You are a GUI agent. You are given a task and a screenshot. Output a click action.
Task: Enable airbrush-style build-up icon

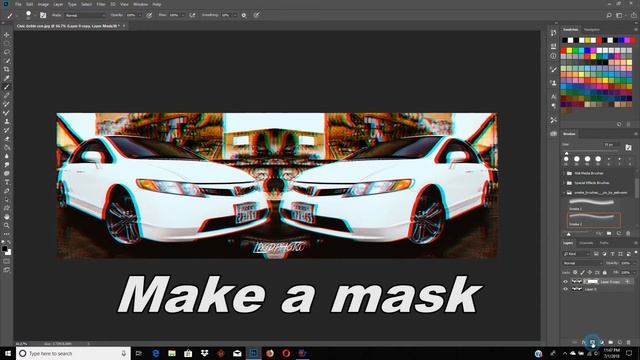pyautogui.click(x=192, y=15)
